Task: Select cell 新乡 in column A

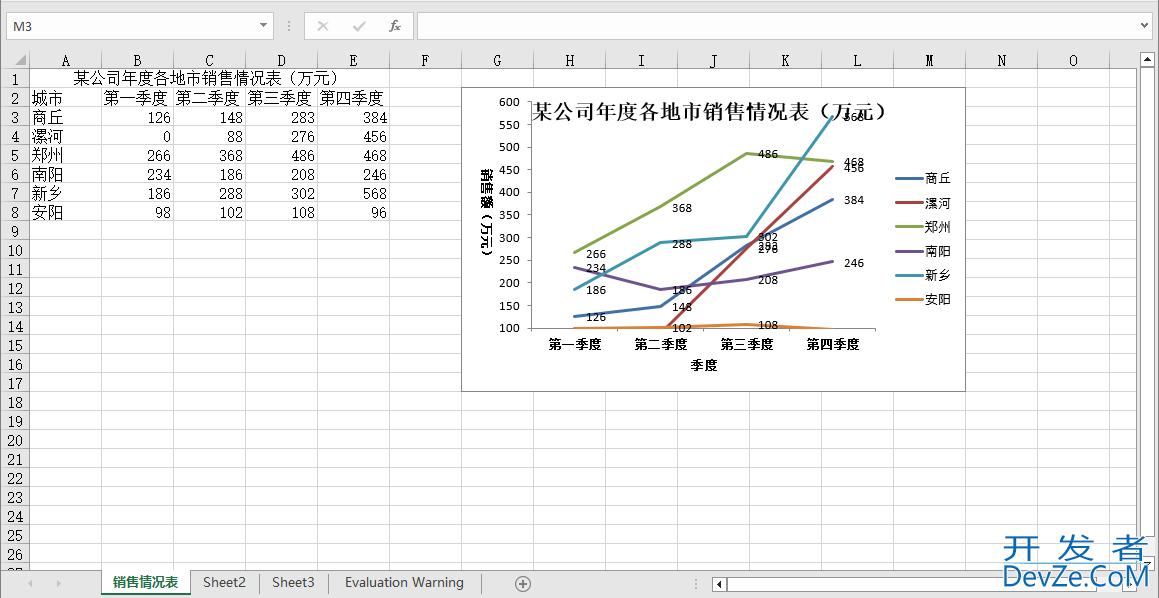Action: pos(66,193)
